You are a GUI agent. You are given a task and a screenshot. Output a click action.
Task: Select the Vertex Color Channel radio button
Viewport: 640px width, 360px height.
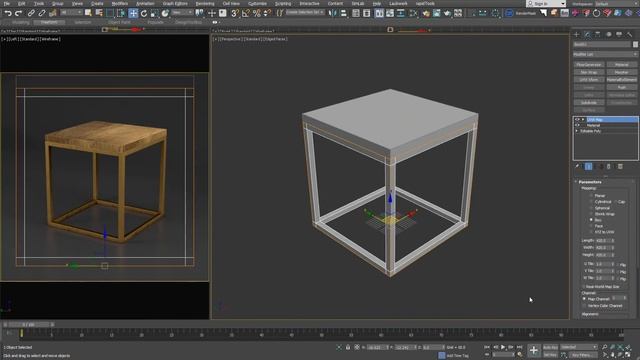pos(584,305)
